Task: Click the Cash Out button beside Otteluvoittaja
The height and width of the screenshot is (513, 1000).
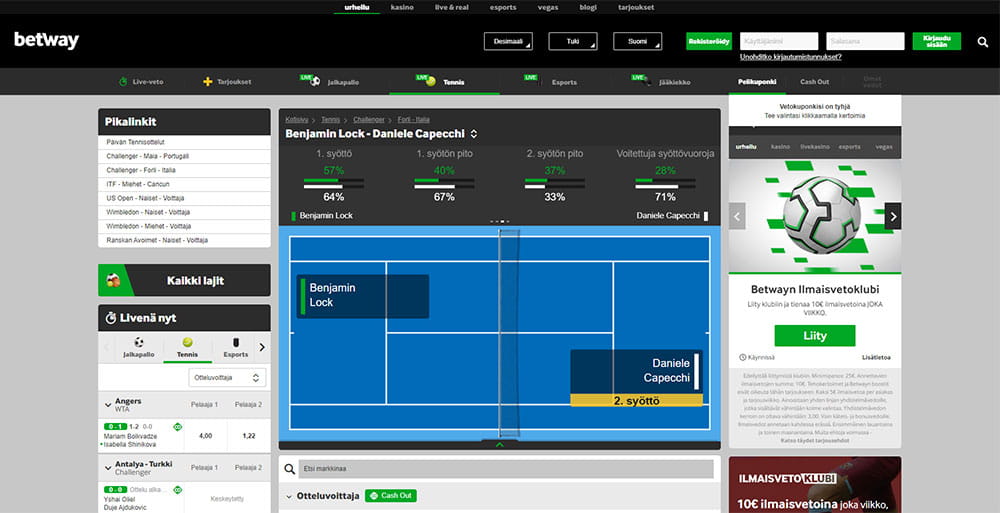Action: click(390, 496)
